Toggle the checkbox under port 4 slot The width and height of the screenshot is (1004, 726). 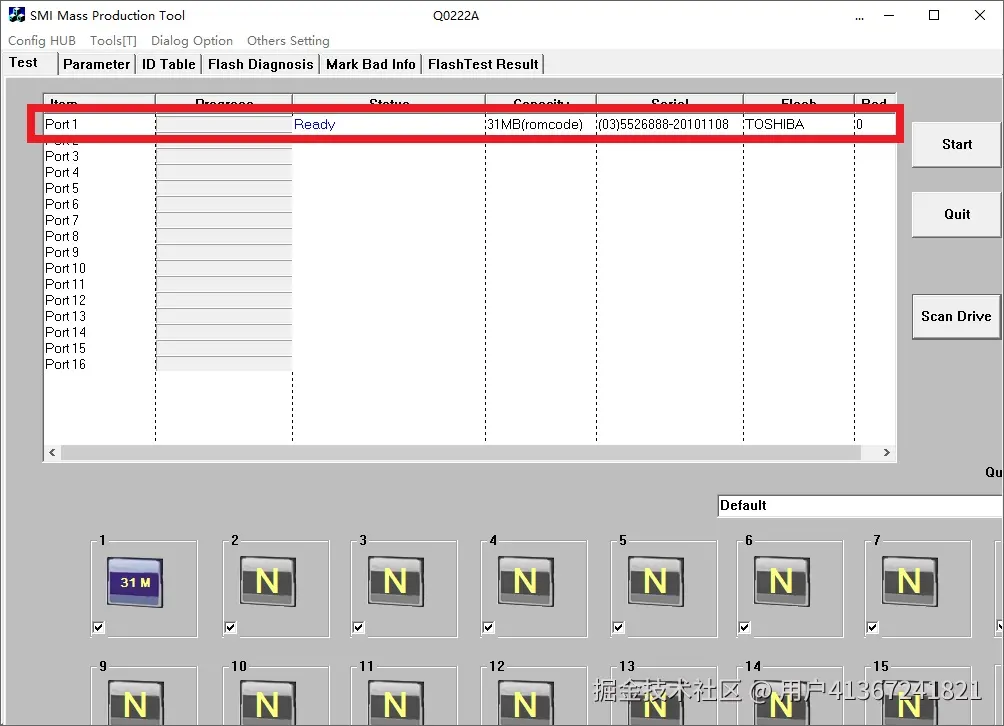click(489, 627)
